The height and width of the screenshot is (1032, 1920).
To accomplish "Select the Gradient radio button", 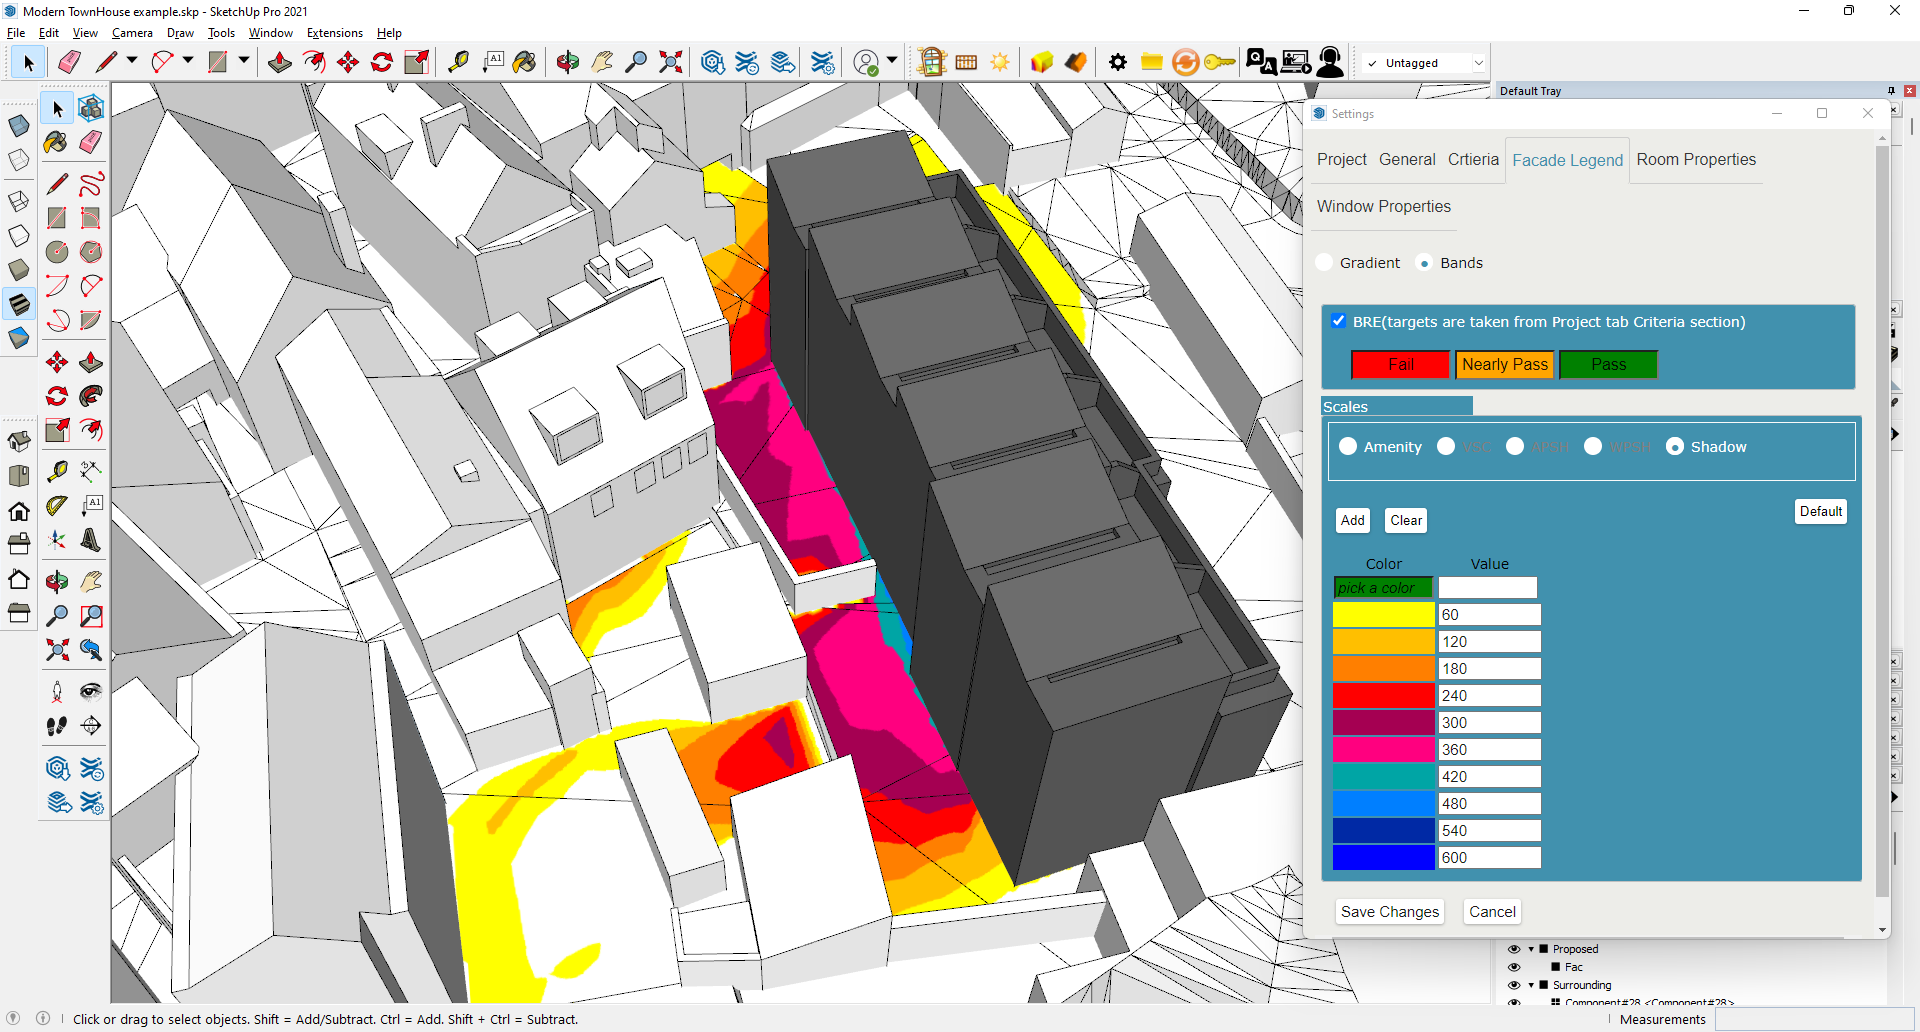I will (x=1324, y=262).
